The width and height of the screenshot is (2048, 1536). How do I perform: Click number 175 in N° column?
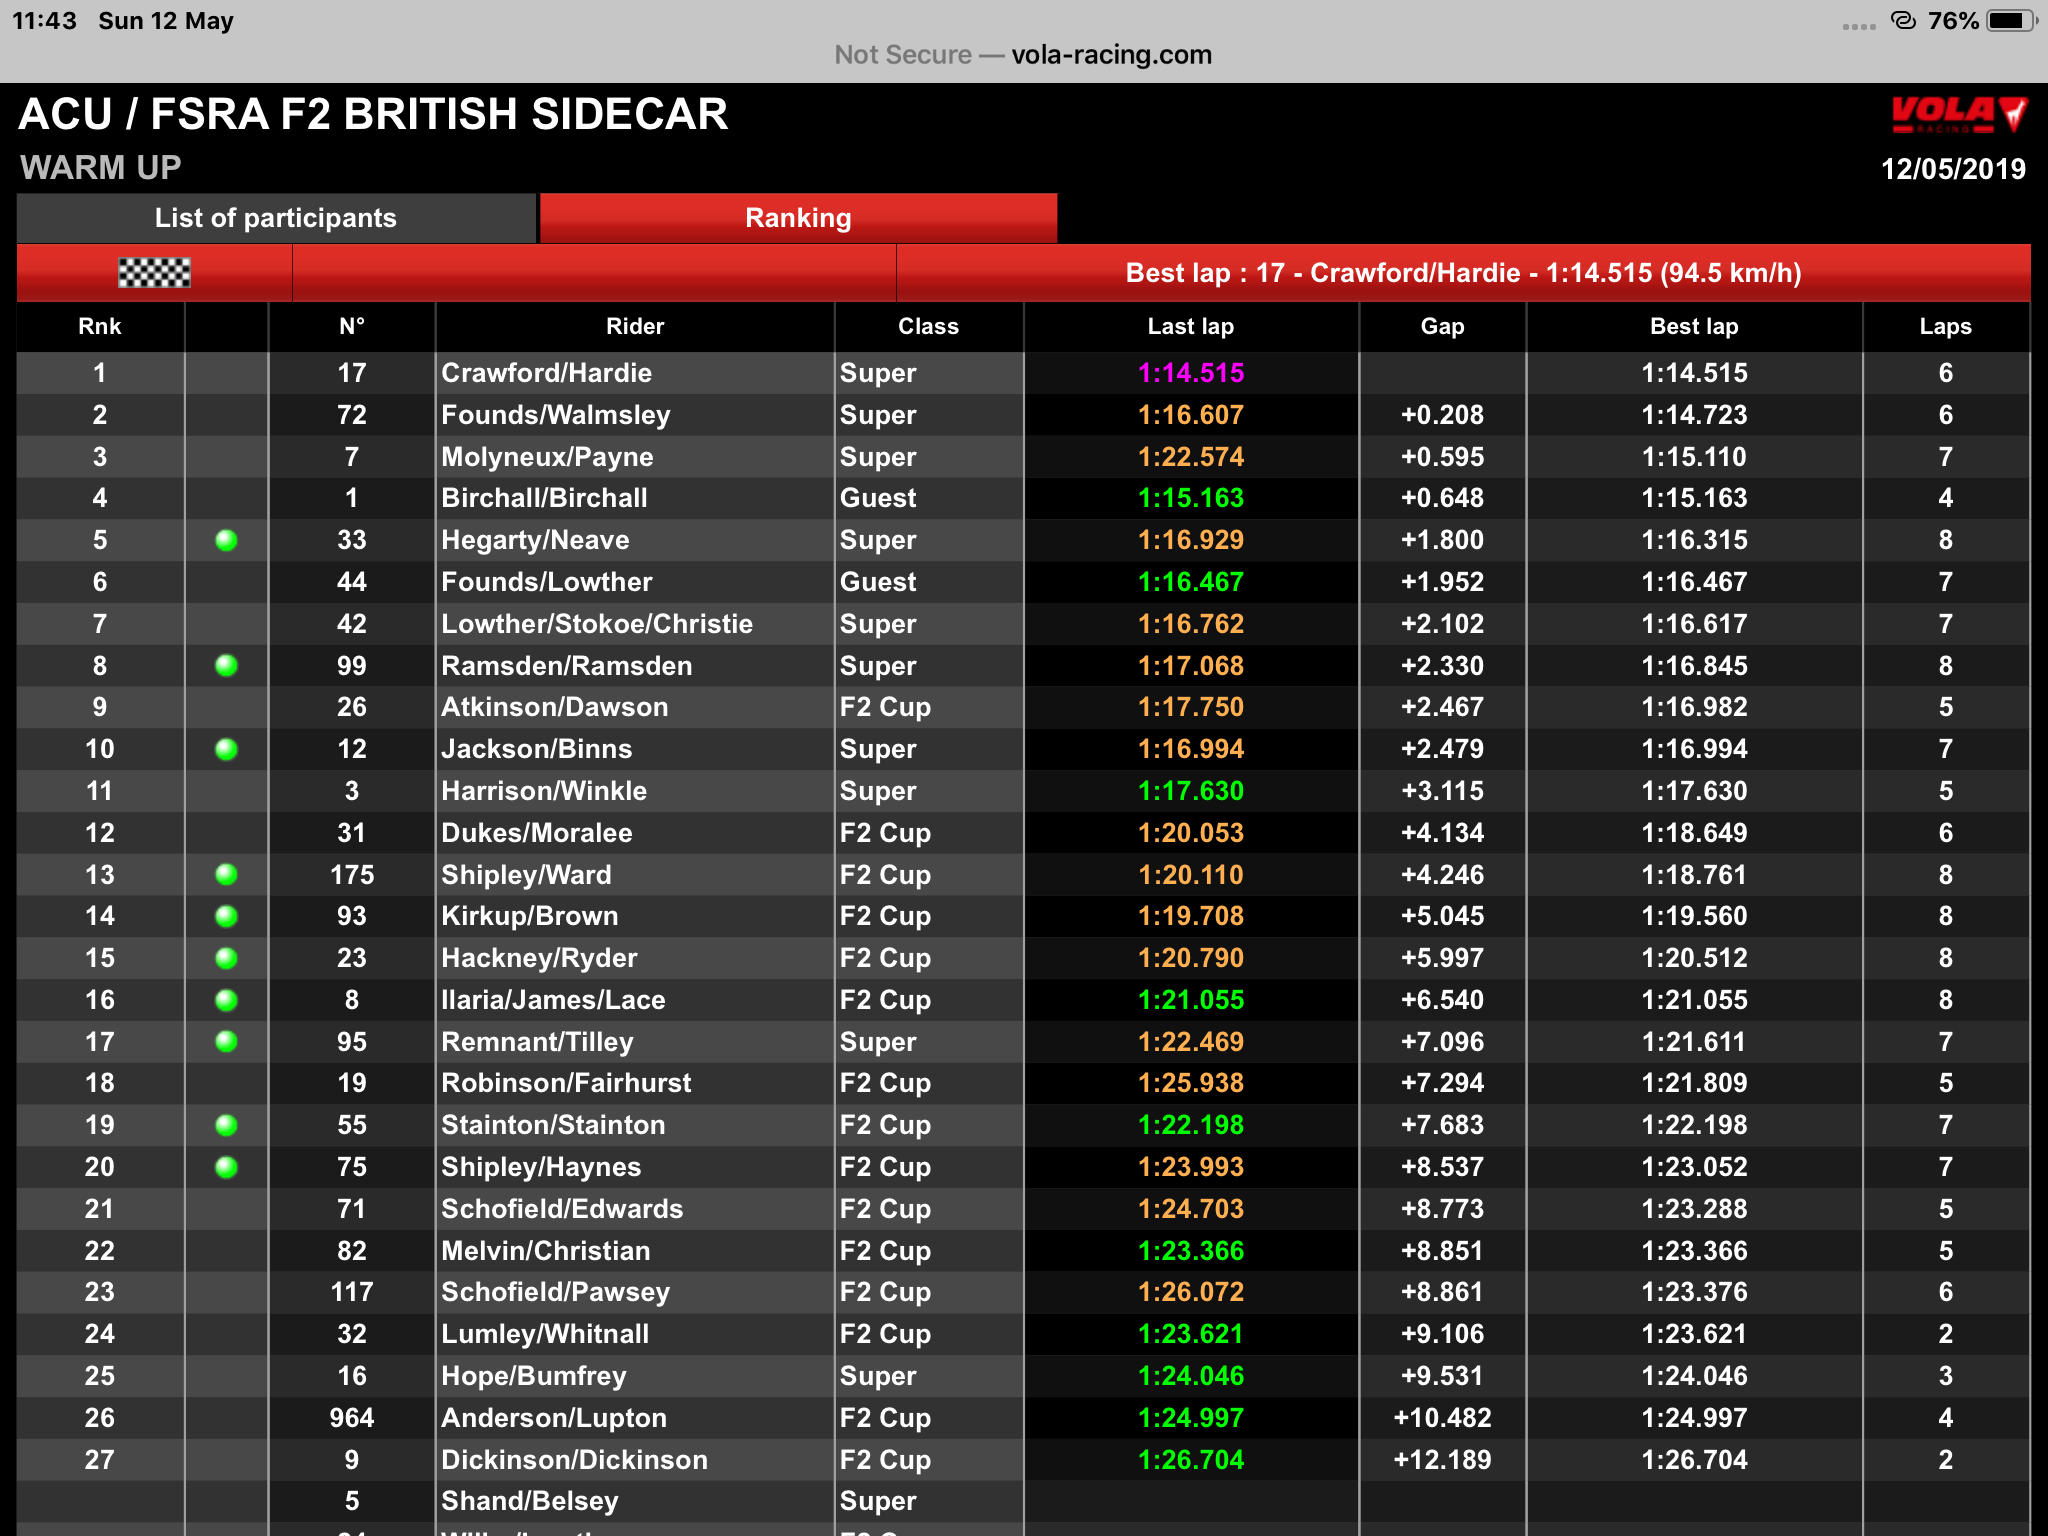tap(352, 875)
